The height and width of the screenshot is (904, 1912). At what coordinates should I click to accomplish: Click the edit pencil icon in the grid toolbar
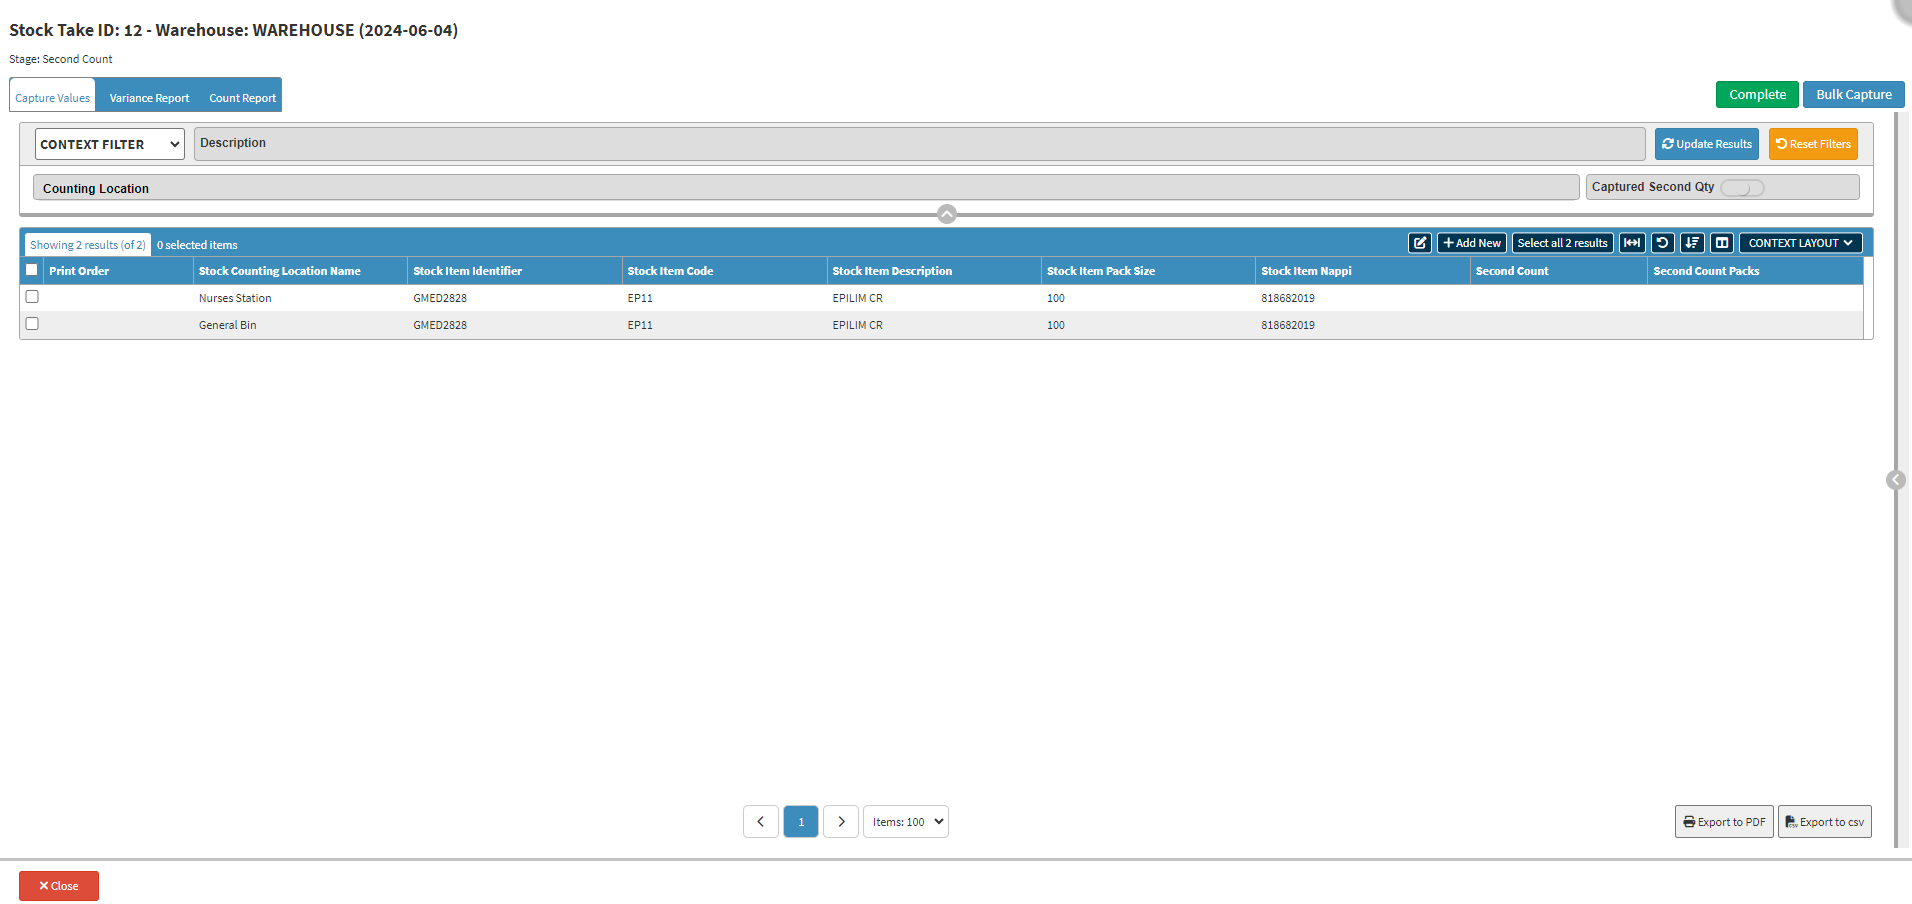[x=1419, y=243]
